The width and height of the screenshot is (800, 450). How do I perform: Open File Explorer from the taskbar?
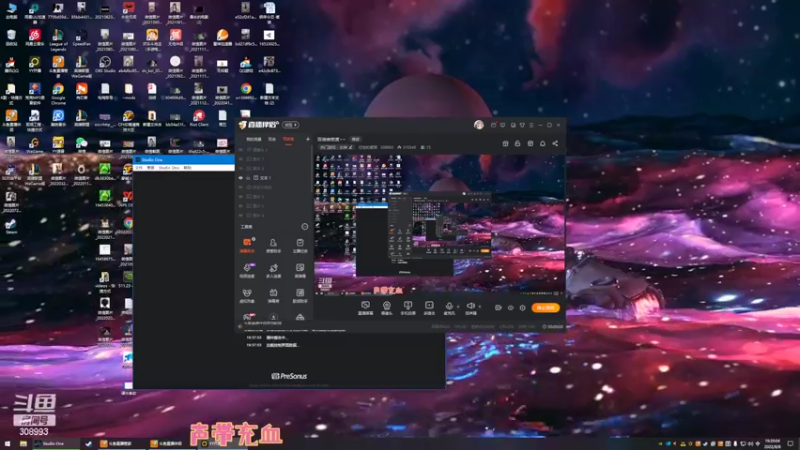tap(23, 444)
